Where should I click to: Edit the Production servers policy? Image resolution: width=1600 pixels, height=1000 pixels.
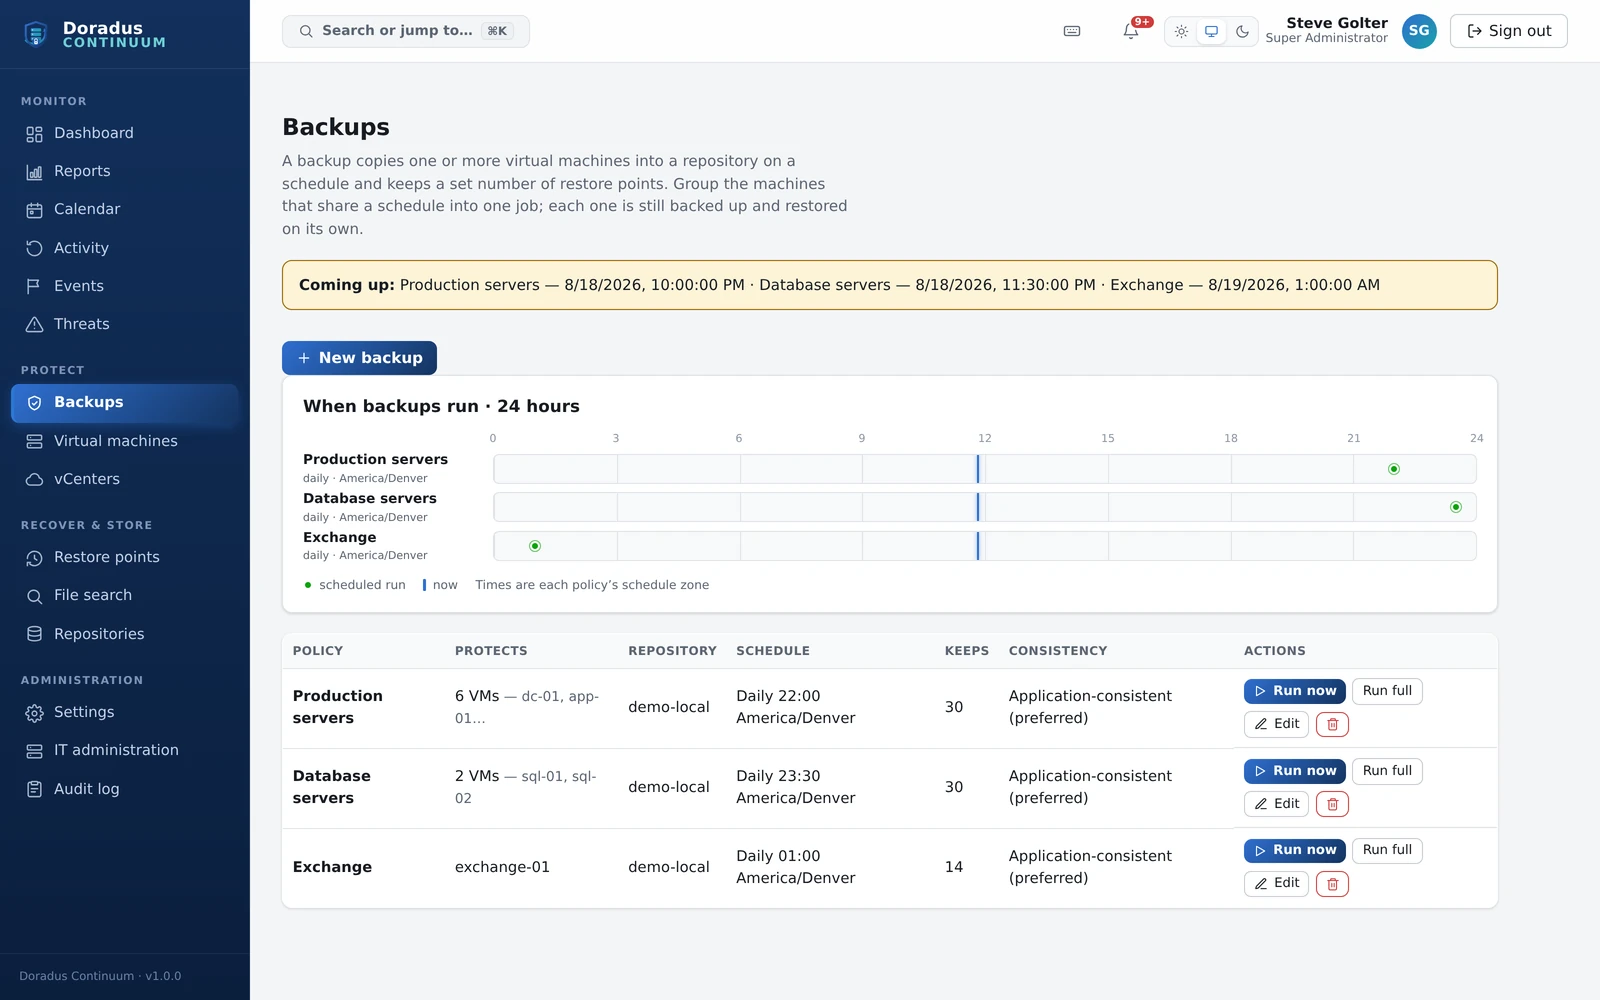coord(1276,724)
